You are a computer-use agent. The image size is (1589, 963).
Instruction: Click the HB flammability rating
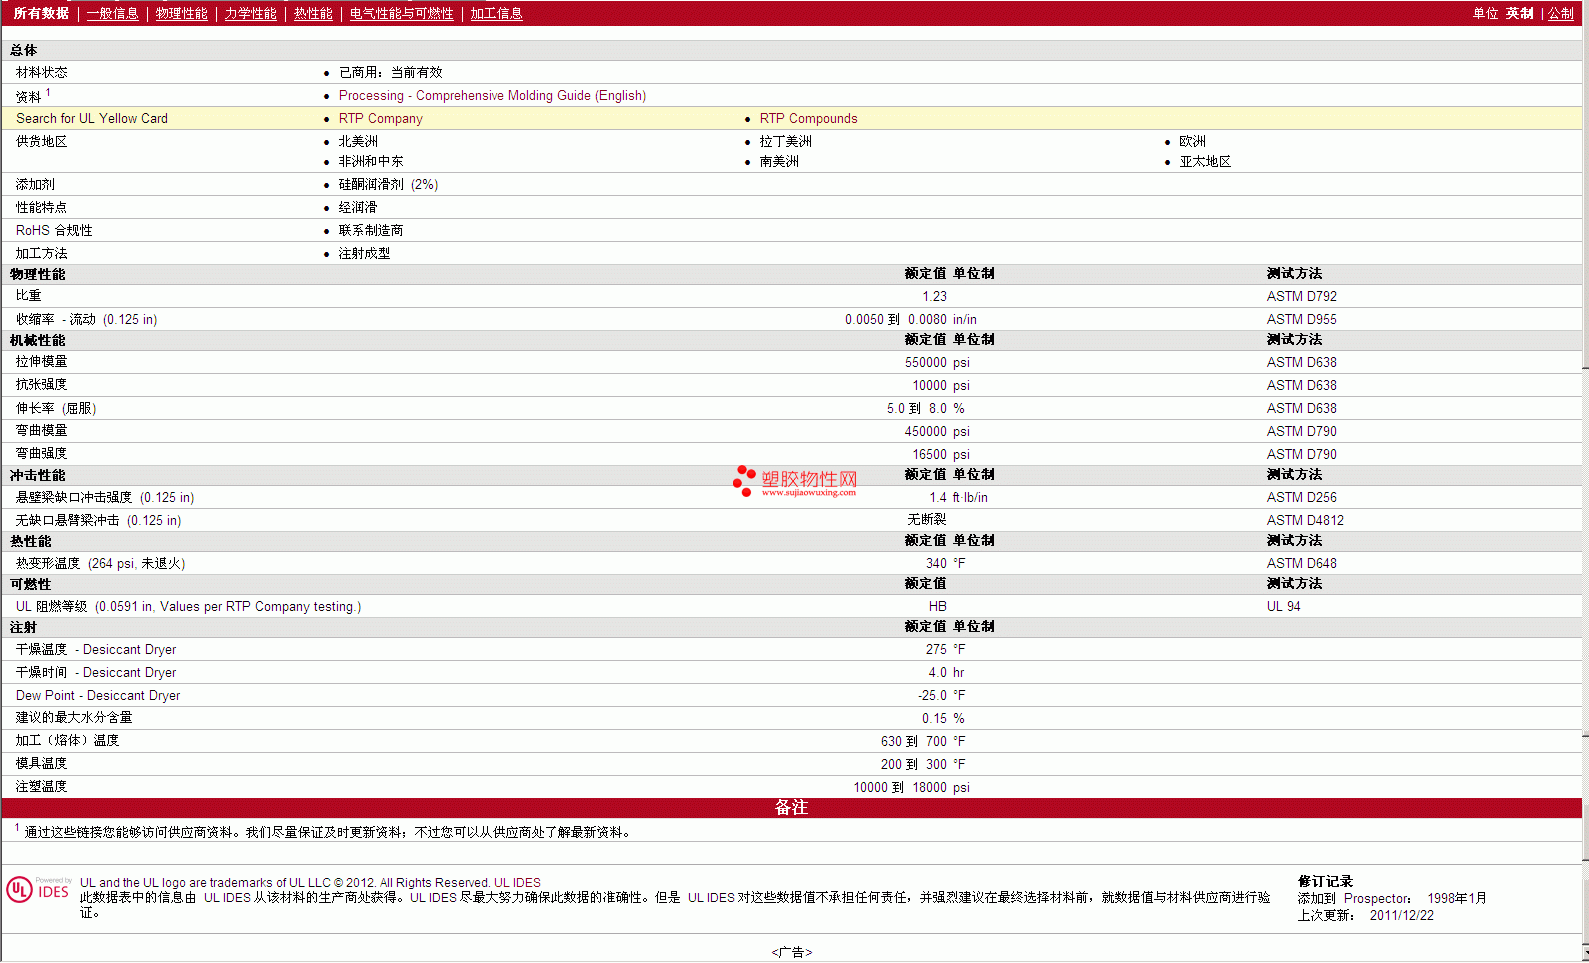click(937, 606)
